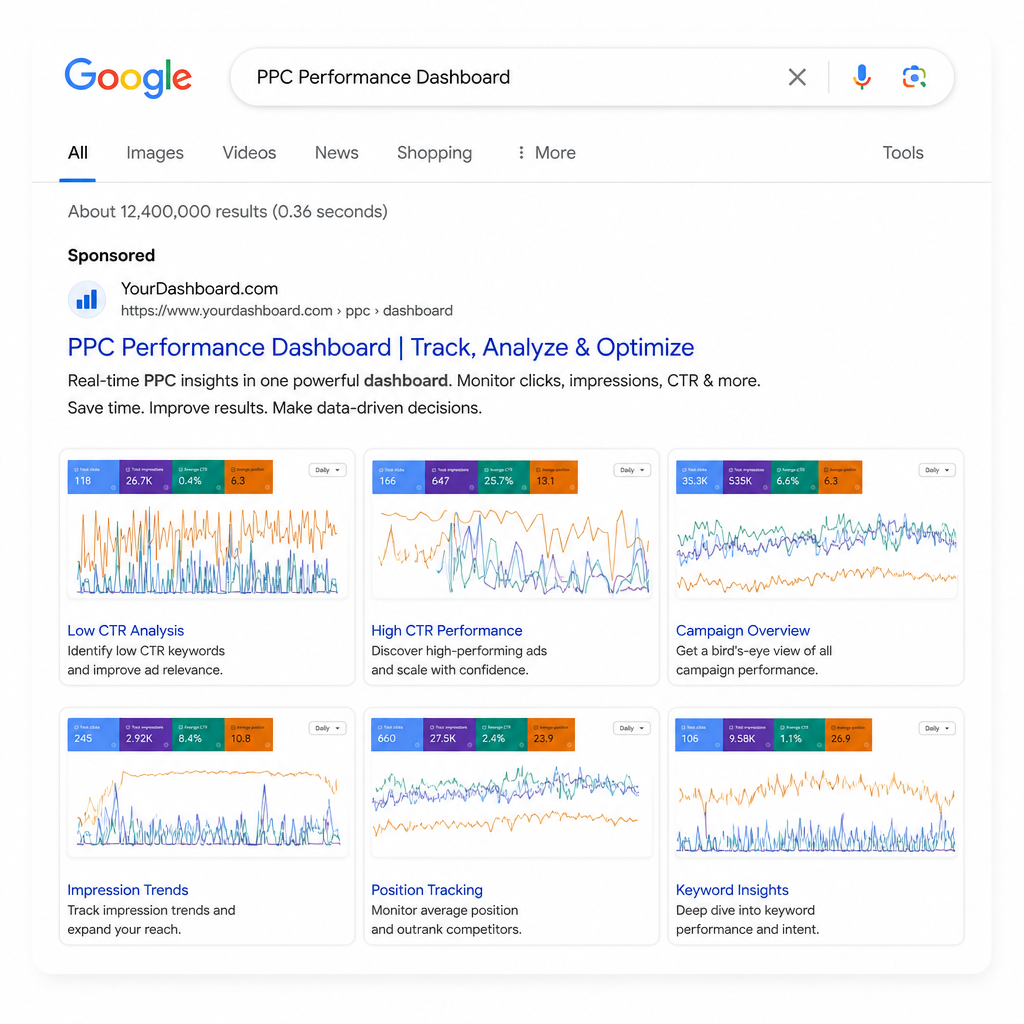This screenshot has height=1024, width=1024.
Task: Switch to the Images tab
Action: tap(155, 153)
